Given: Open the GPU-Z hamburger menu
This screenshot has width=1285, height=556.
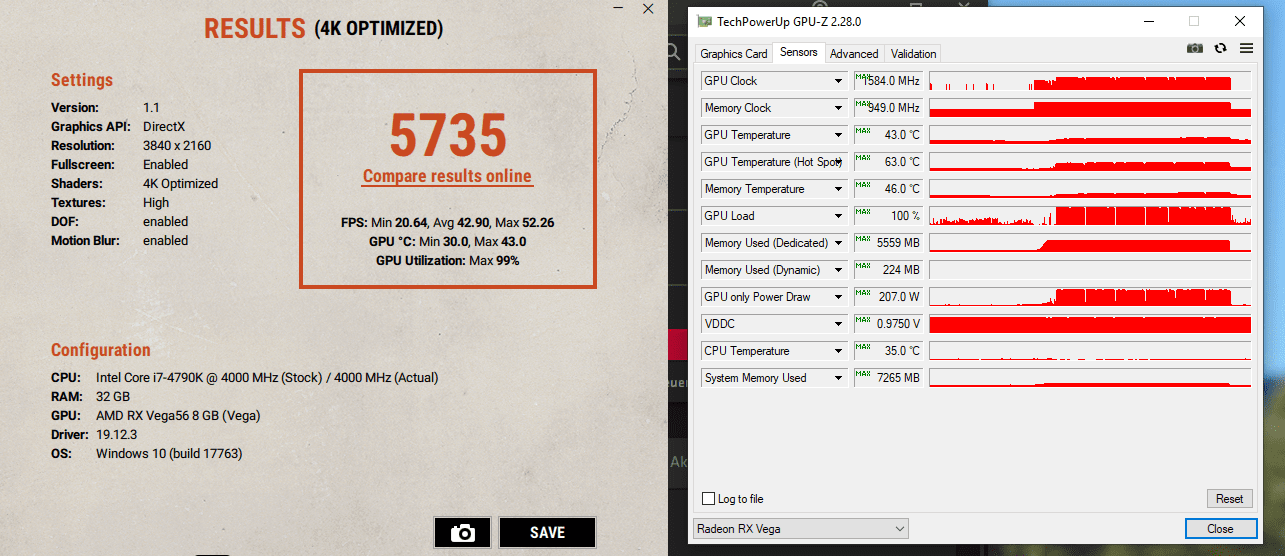Looking at the screenshot, I should (1246, 47).
